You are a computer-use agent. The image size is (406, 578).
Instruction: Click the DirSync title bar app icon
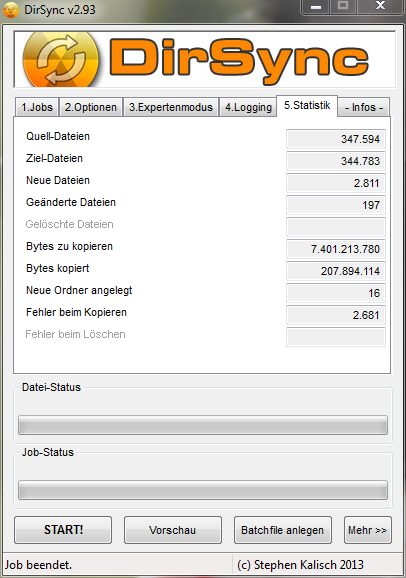[x=11, y=9]
